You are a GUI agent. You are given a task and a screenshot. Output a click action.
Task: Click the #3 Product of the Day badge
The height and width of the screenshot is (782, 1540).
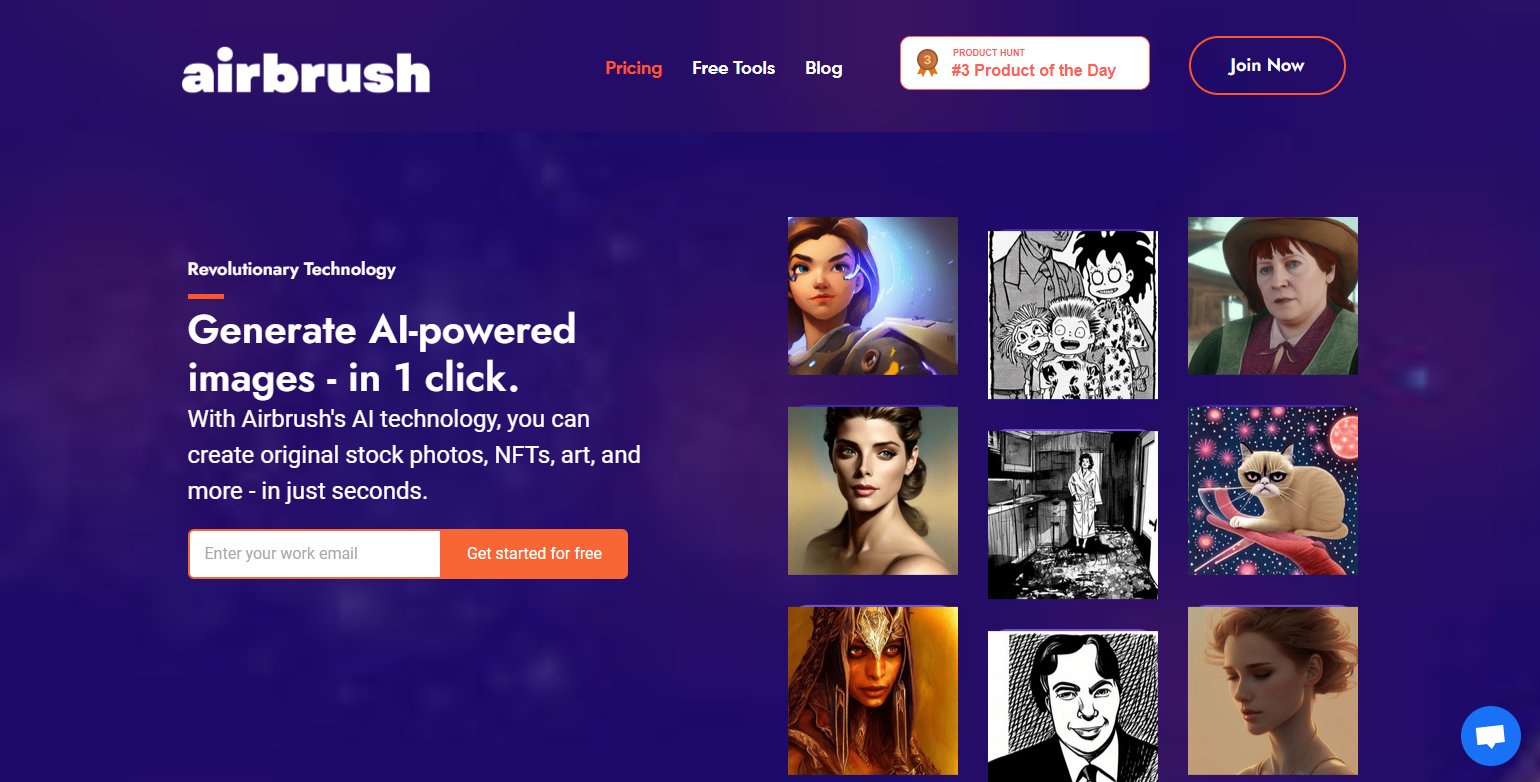click(x=1025, y=63)
